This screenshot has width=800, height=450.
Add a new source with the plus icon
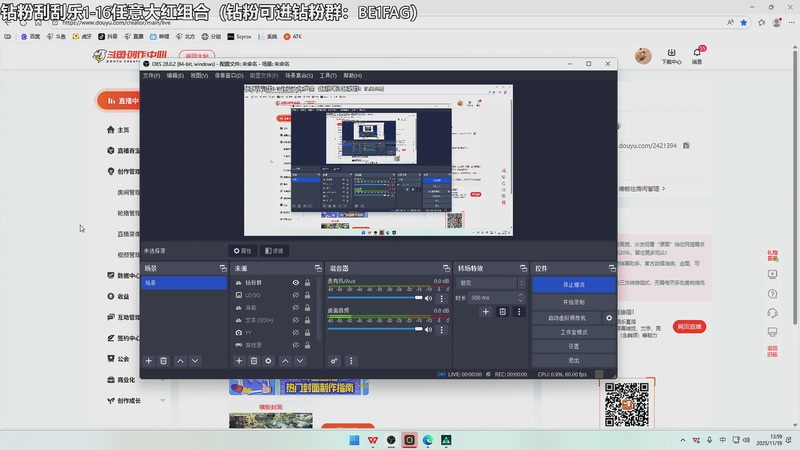coord(239,361)
